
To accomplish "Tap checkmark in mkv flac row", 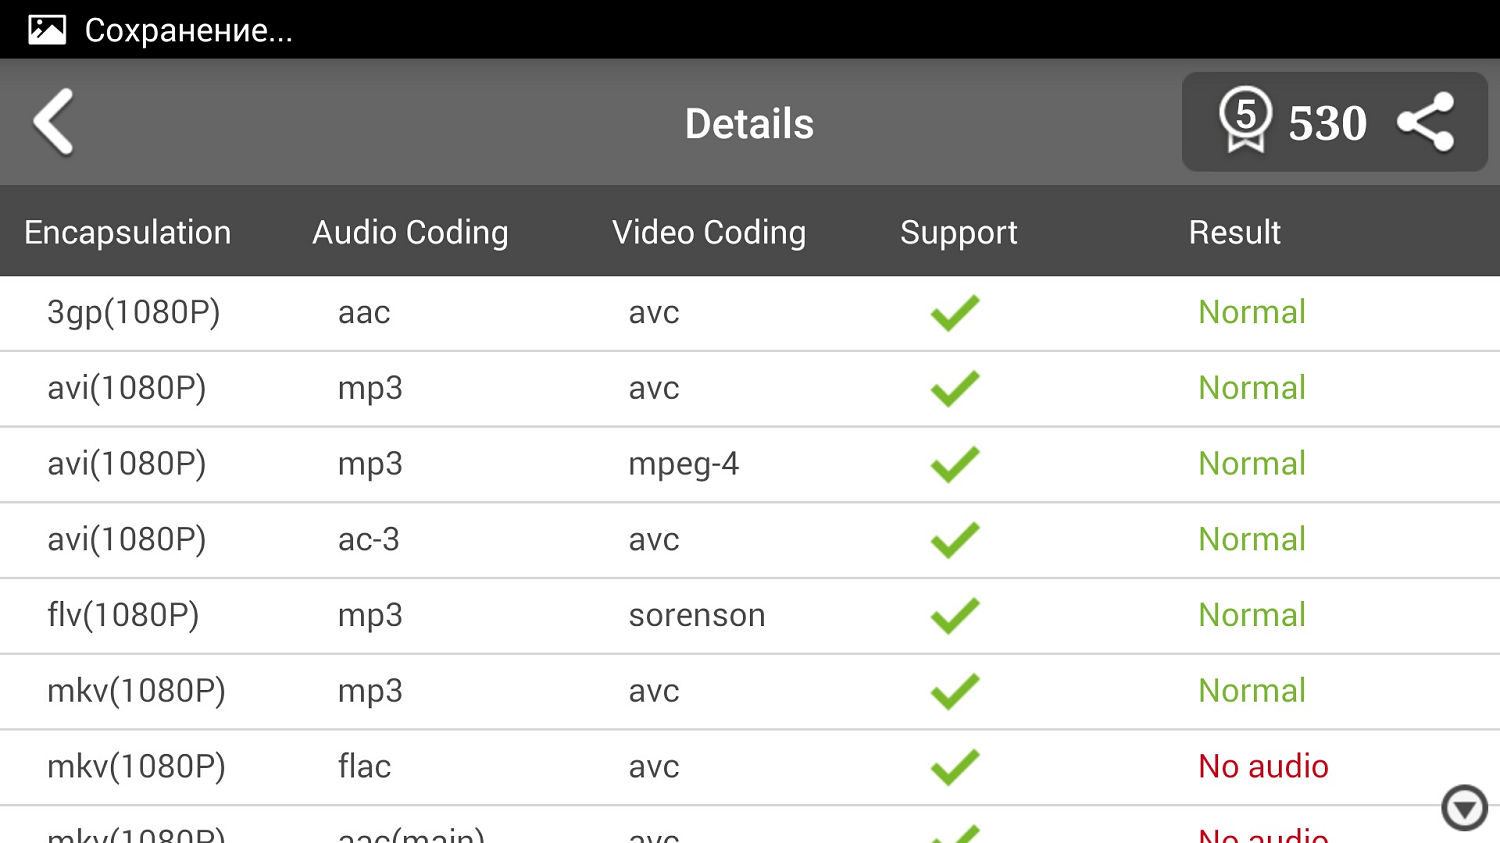I will click(955, 767).
